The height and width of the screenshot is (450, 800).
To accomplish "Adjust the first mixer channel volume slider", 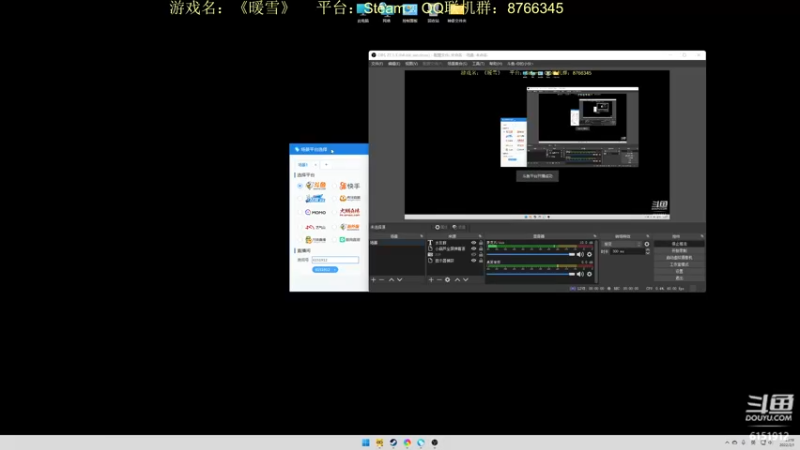I will pos(531,254).
